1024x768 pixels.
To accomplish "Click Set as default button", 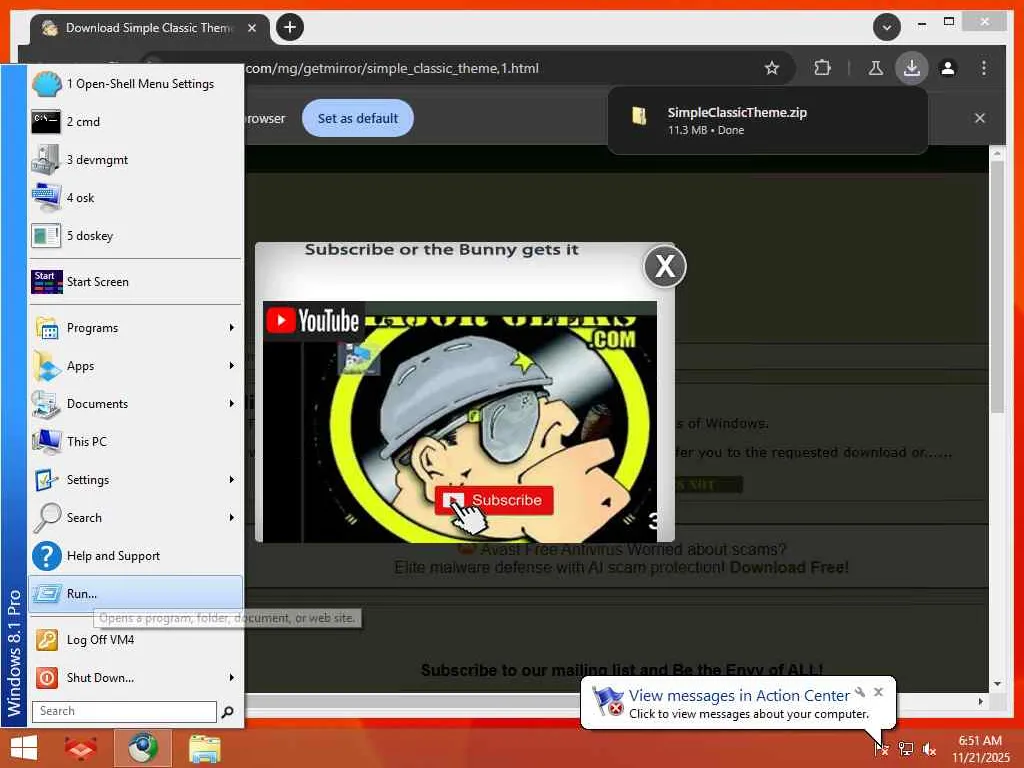I will (358, 118).
